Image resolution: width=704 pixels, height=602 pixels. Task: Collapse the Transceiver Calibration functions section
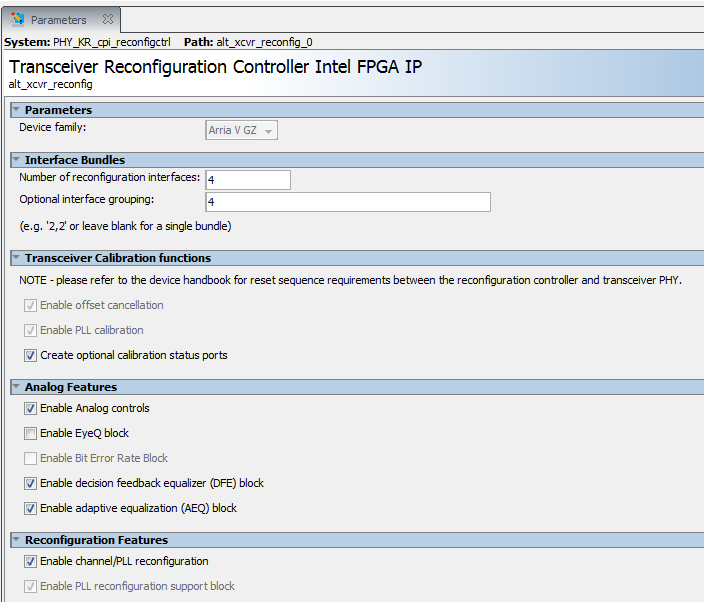pos(16,257)
